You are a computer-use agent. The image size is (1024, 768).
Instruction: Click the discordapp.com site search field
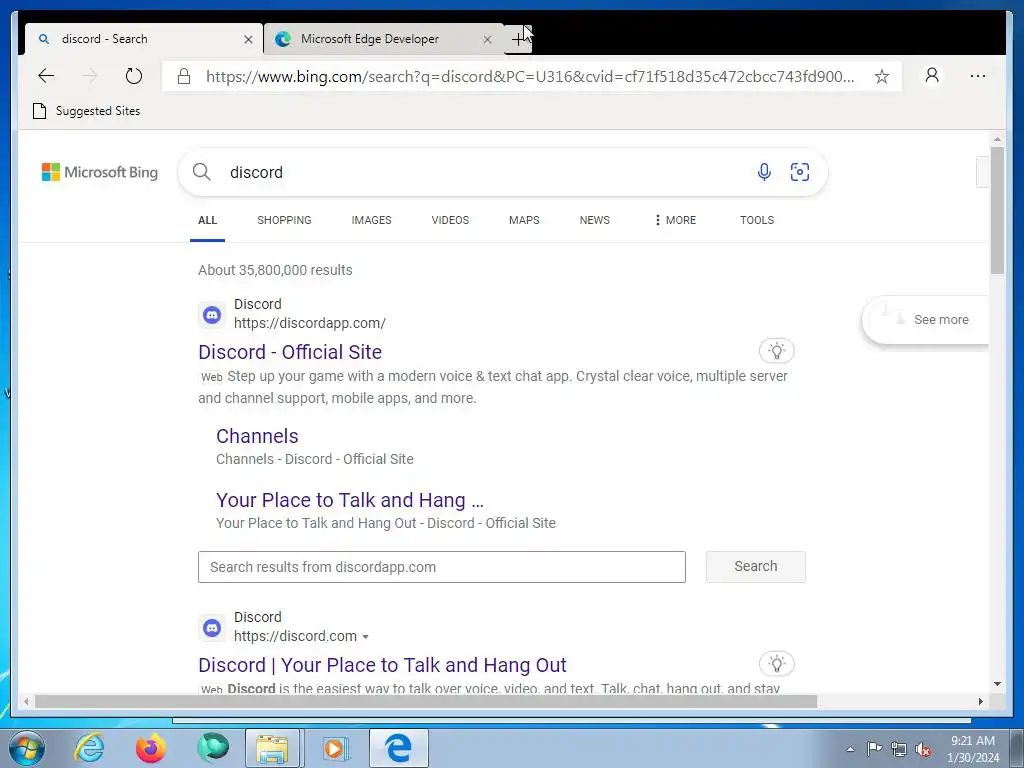[x=442, y=567]
